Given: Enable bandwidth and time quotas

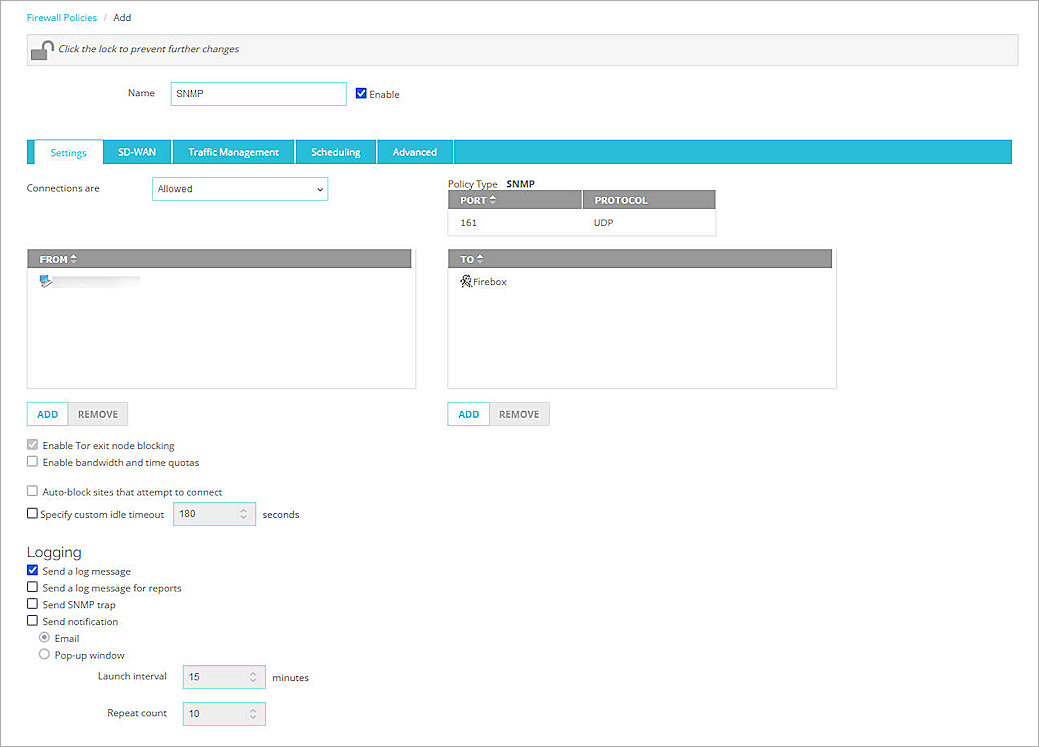Looking at the screenshot, I should (31, 462).
